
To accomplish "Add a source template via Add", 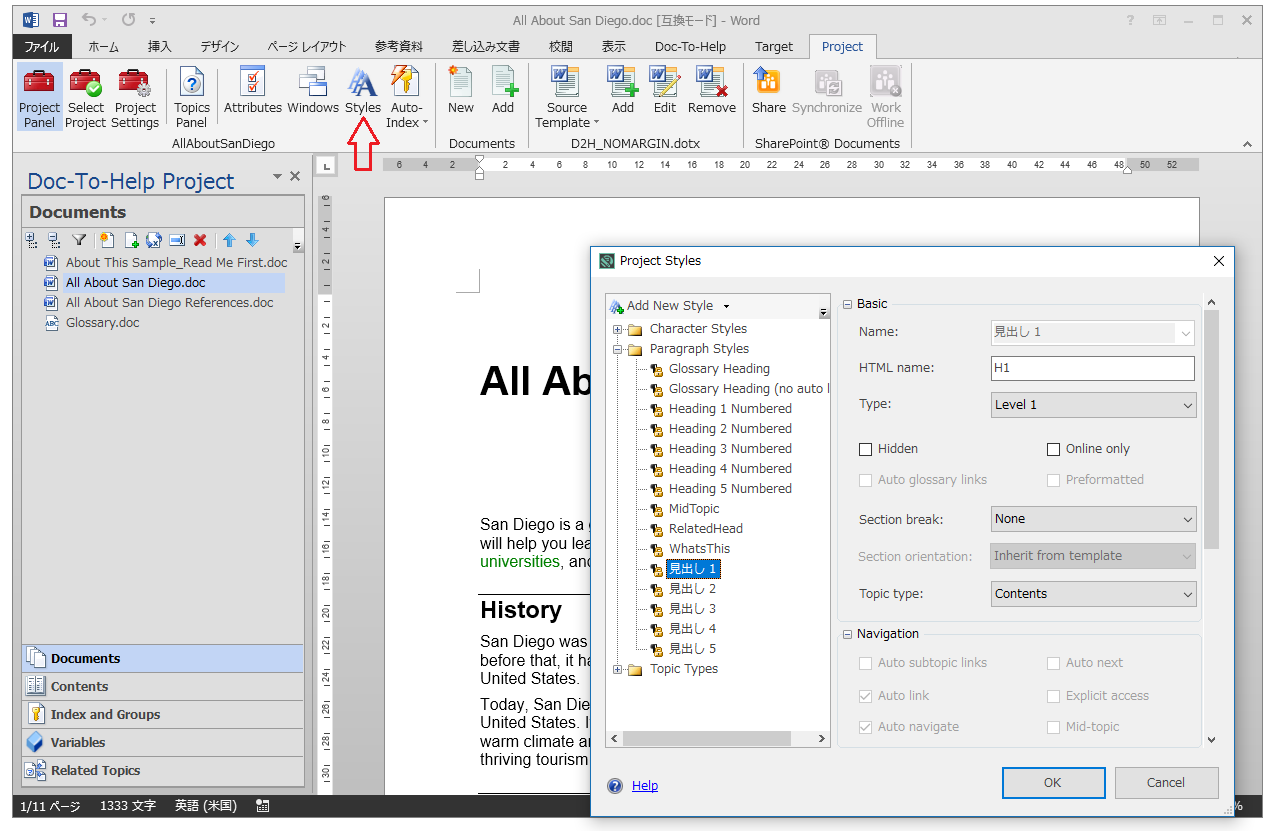I will [x=623, y=91].
